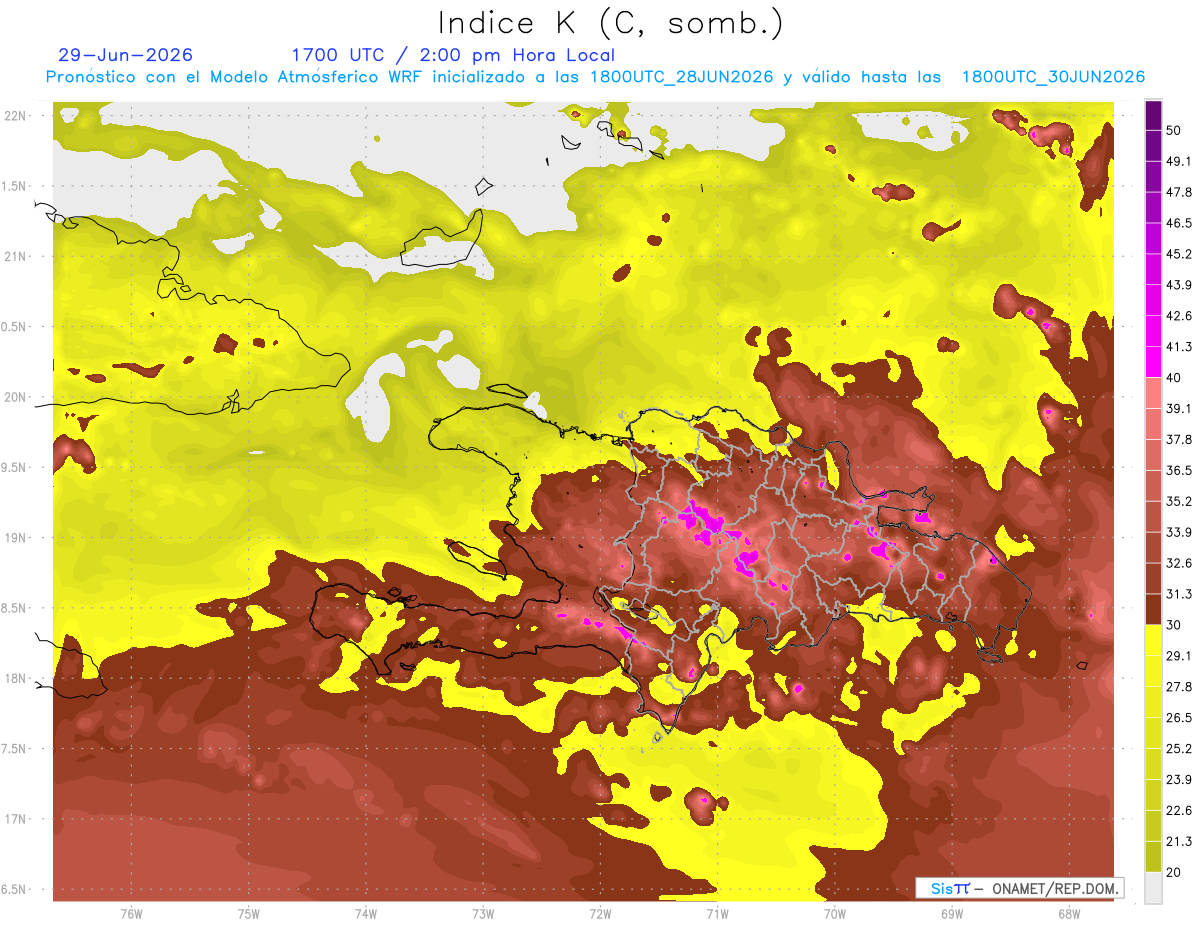Click the colorbar value 40
Screen dimensions: 1200x927
(1174, 378)
